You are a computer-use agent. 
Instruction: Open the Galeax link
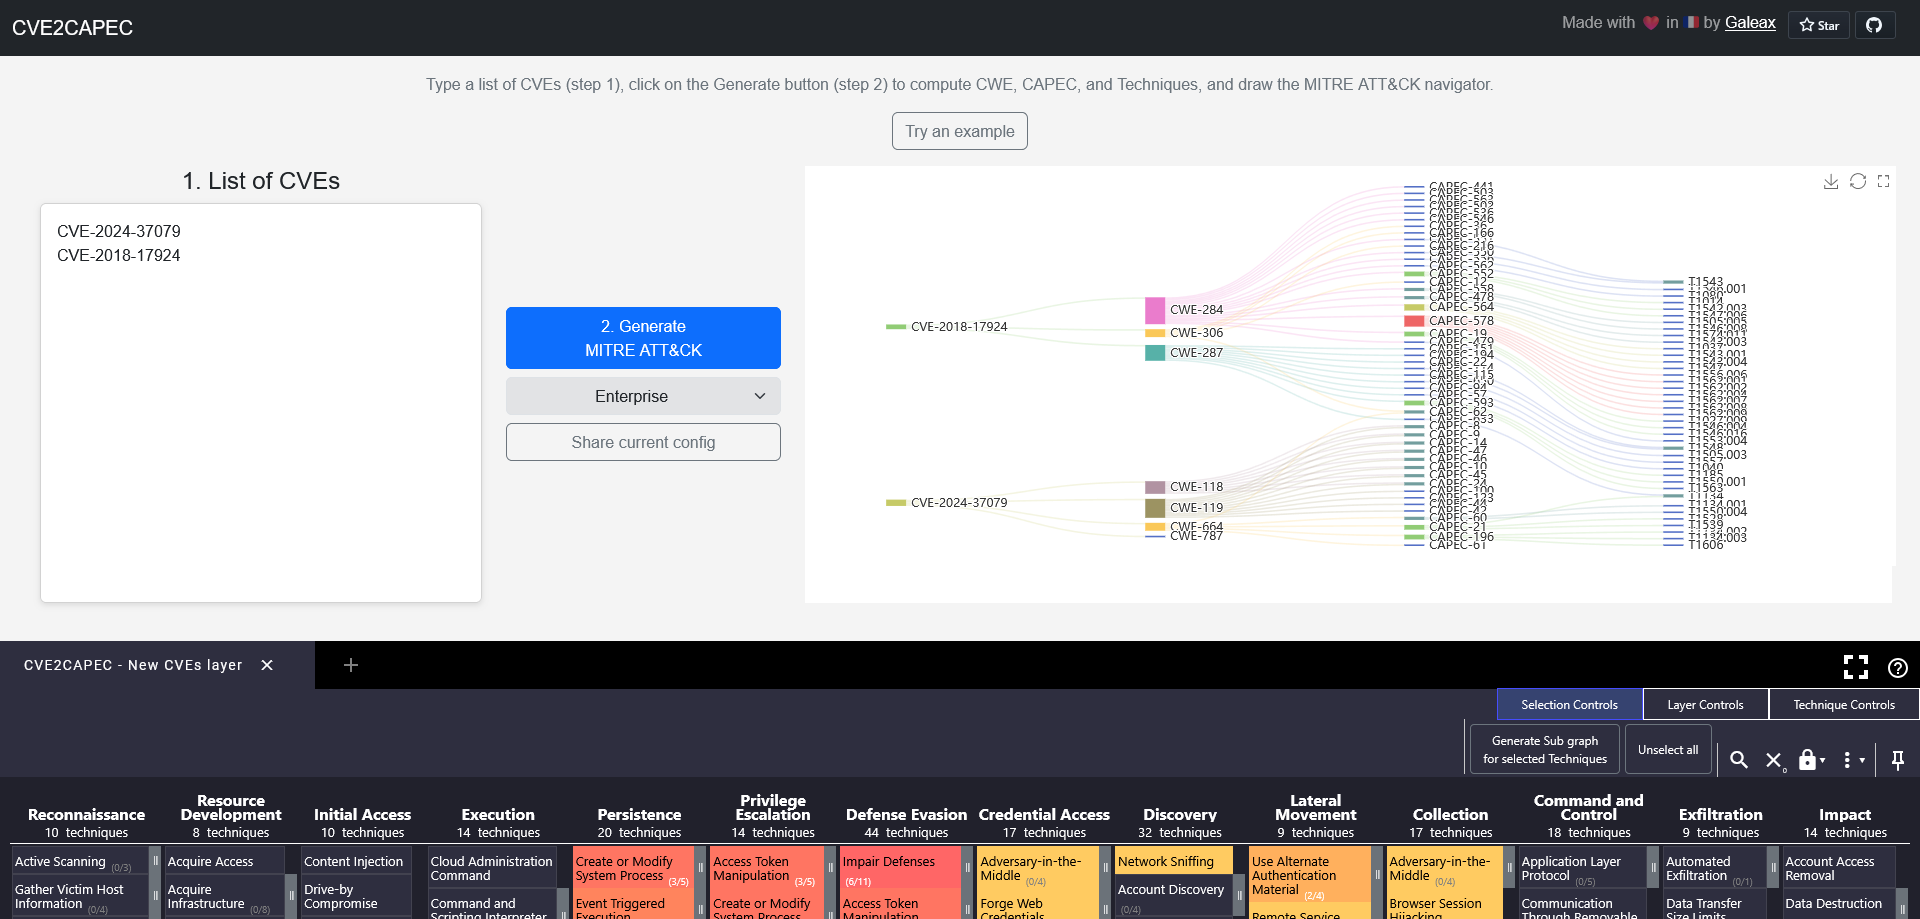(1750, 23)
